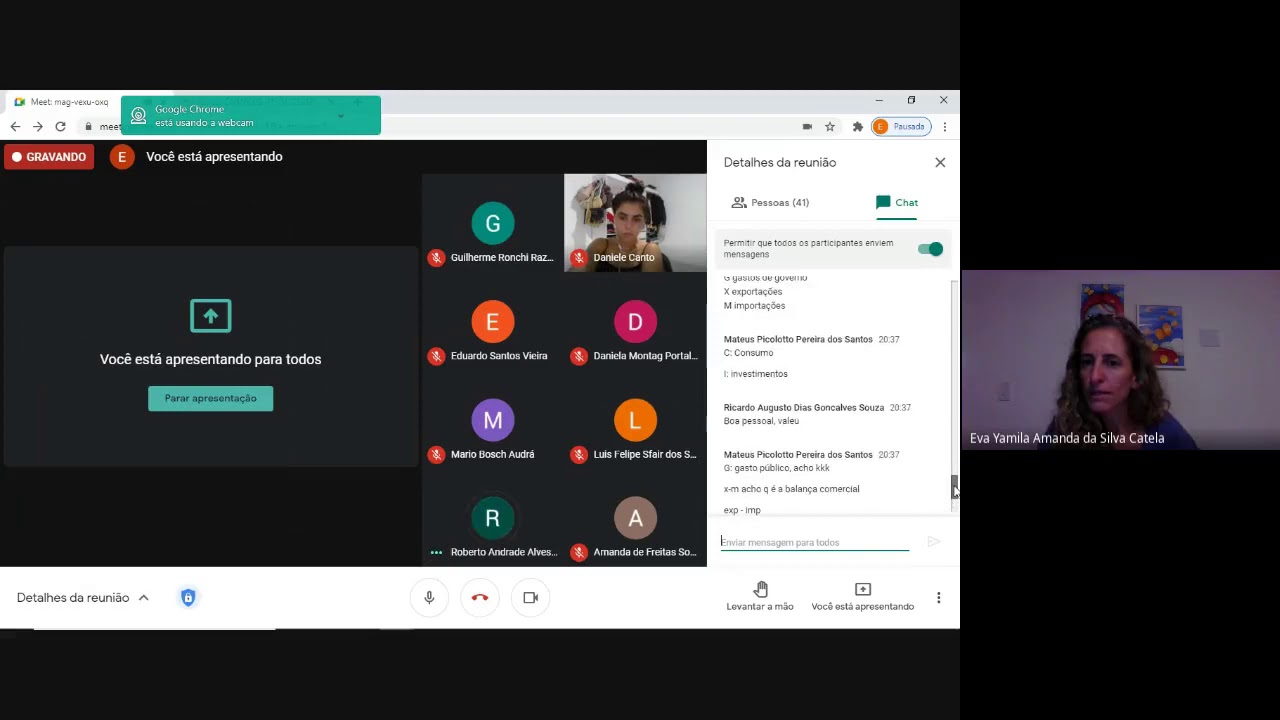Select Luis Felipe Sfair's participant tile

pyautogui.click(x=635, y=420)
